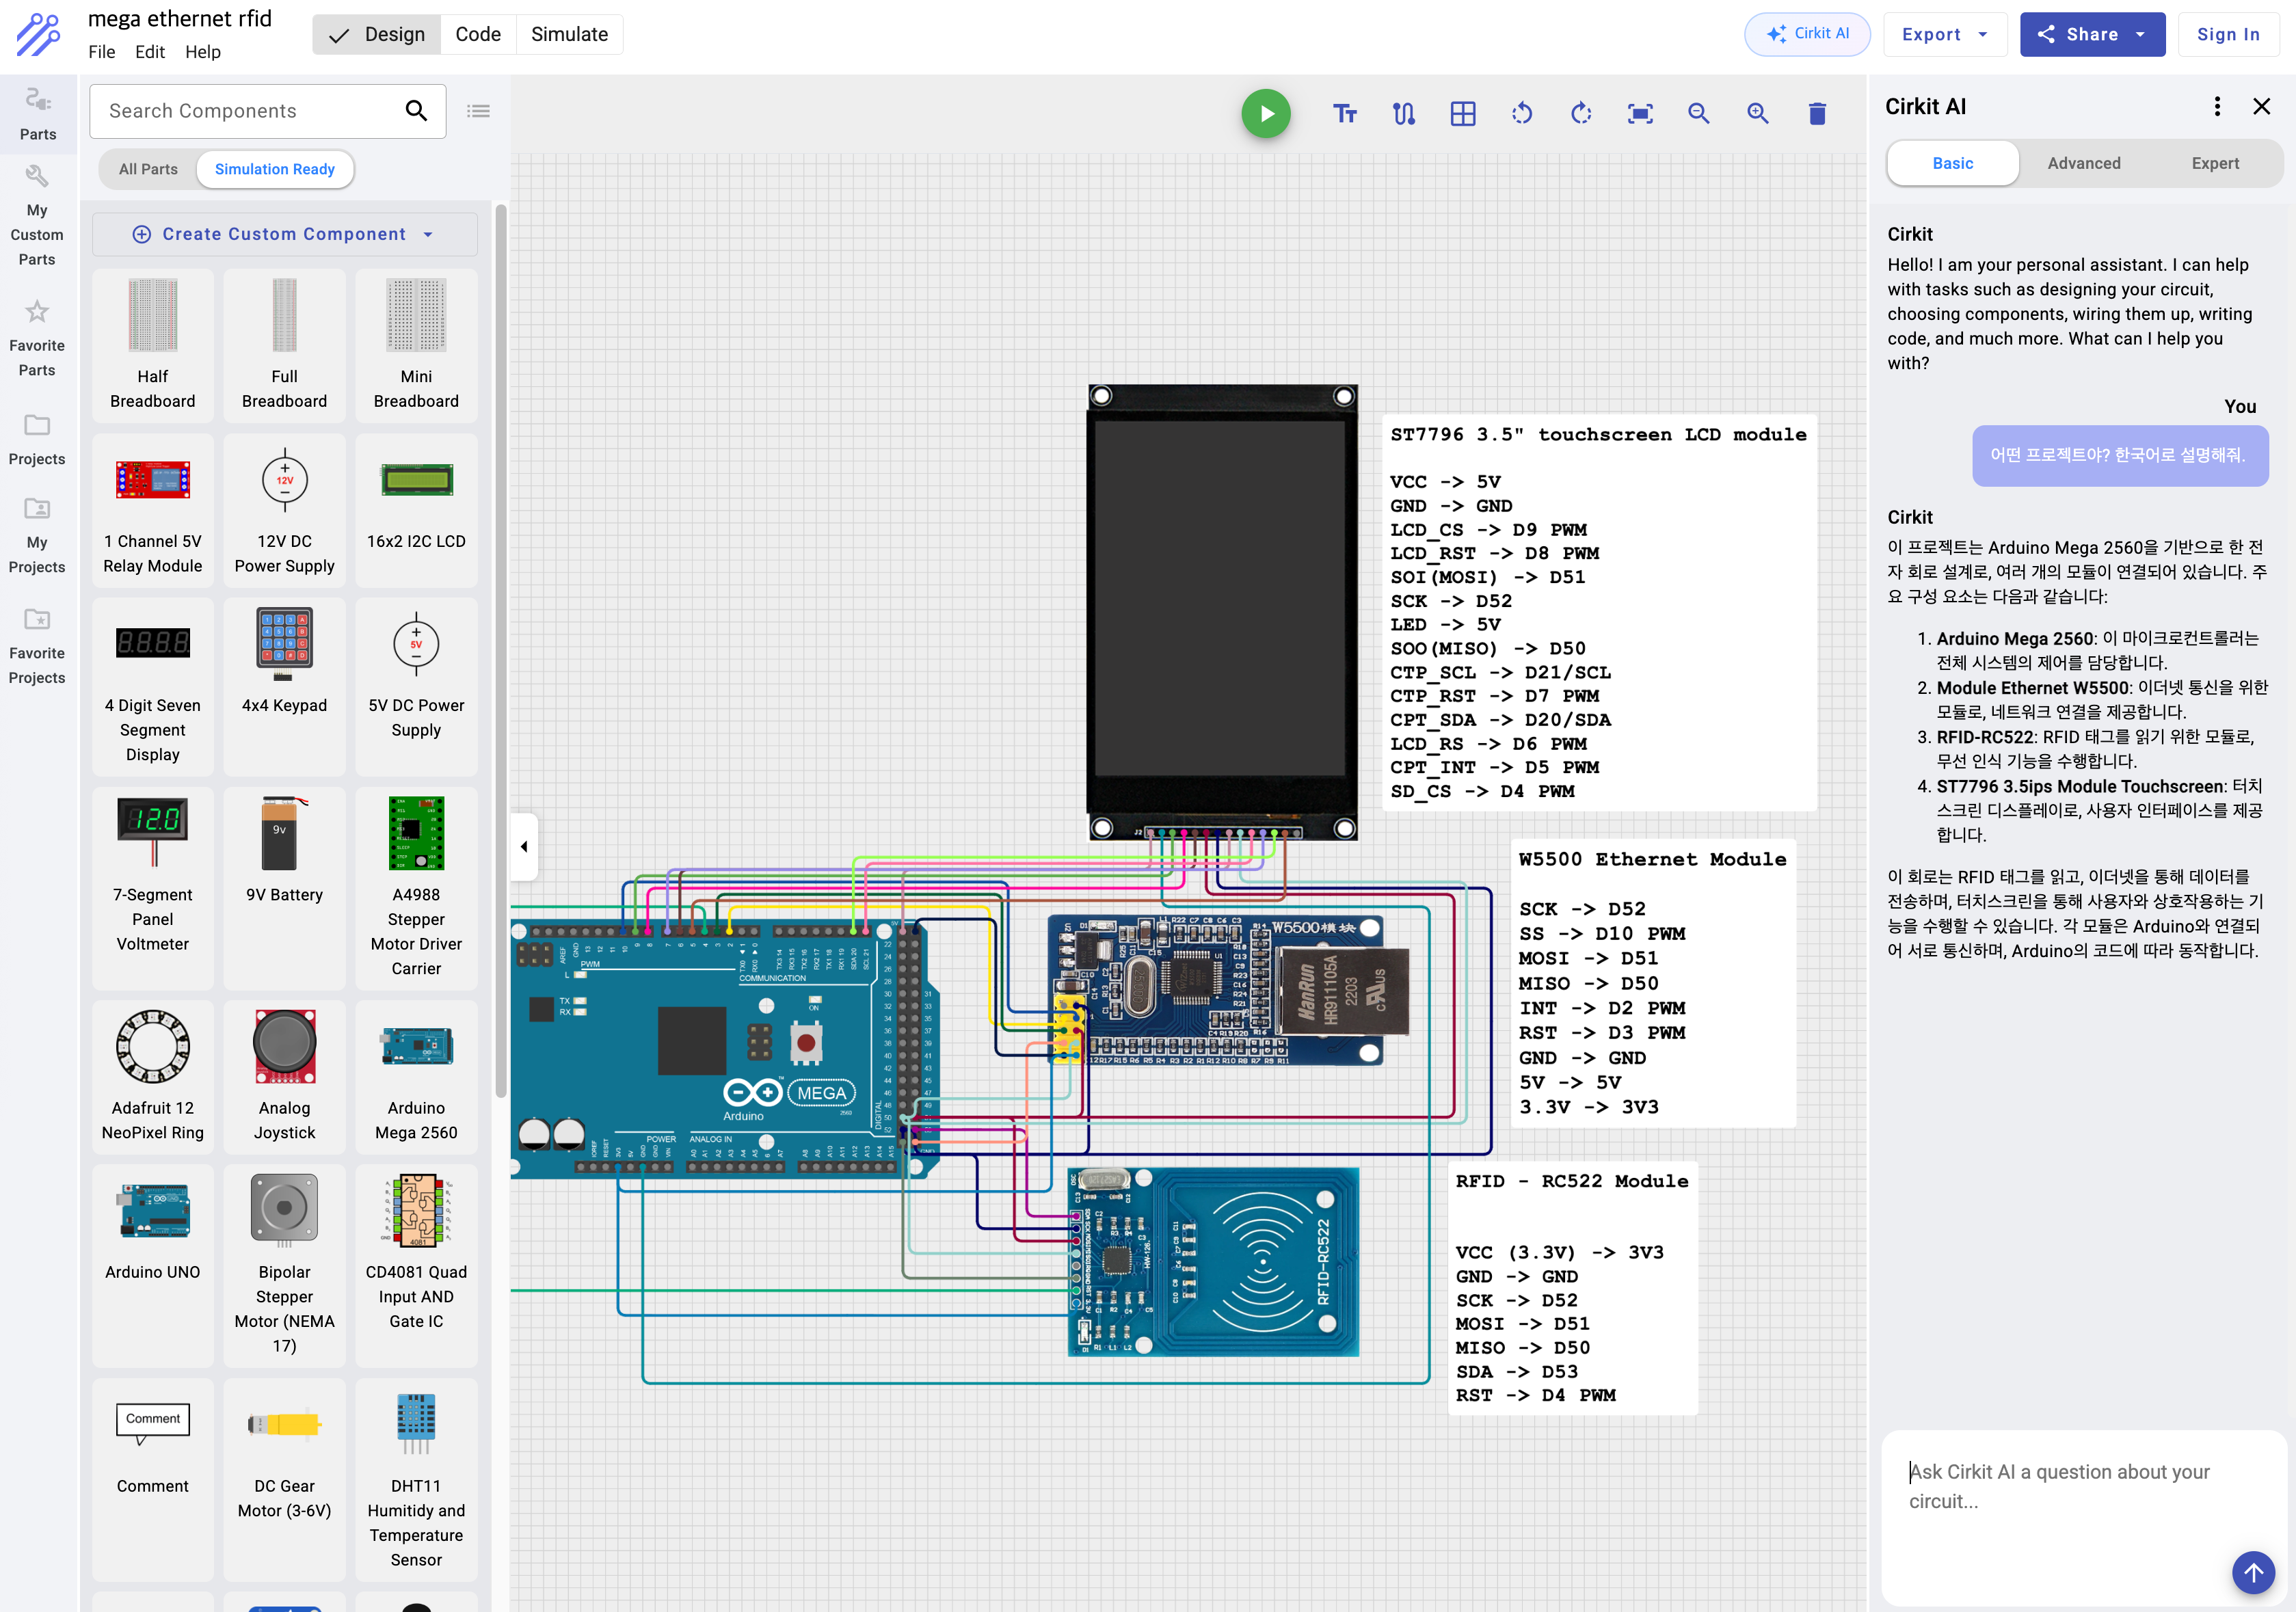
Task: Click the add text tool icon
Action: click(1344, 114)
